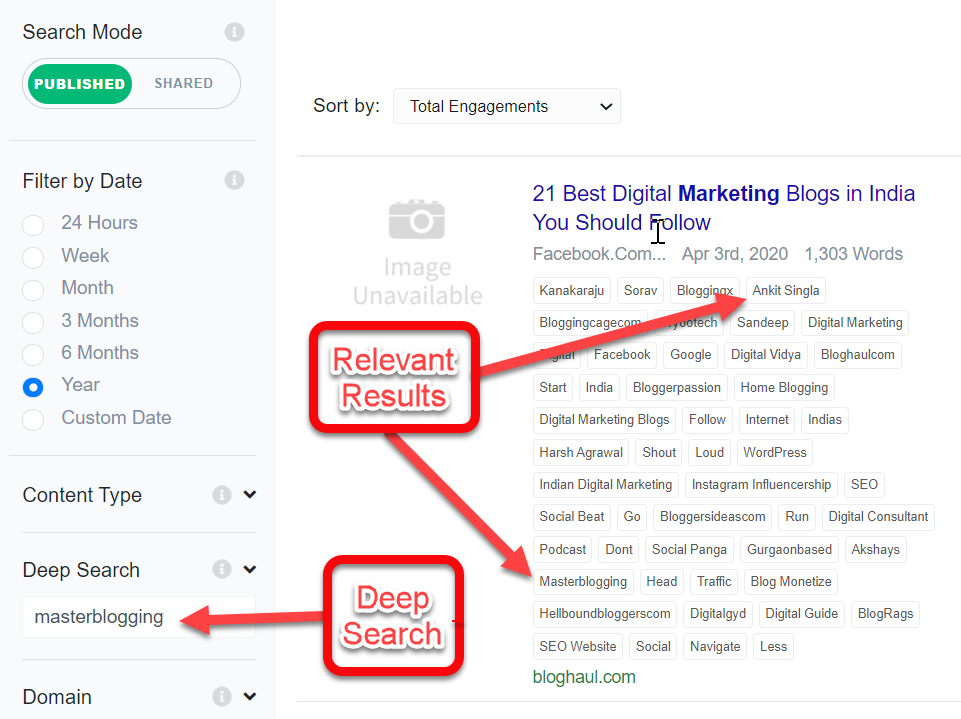Screen dimensions: 961x719
Task: Expand the Domain filter section
Action: 249,696
